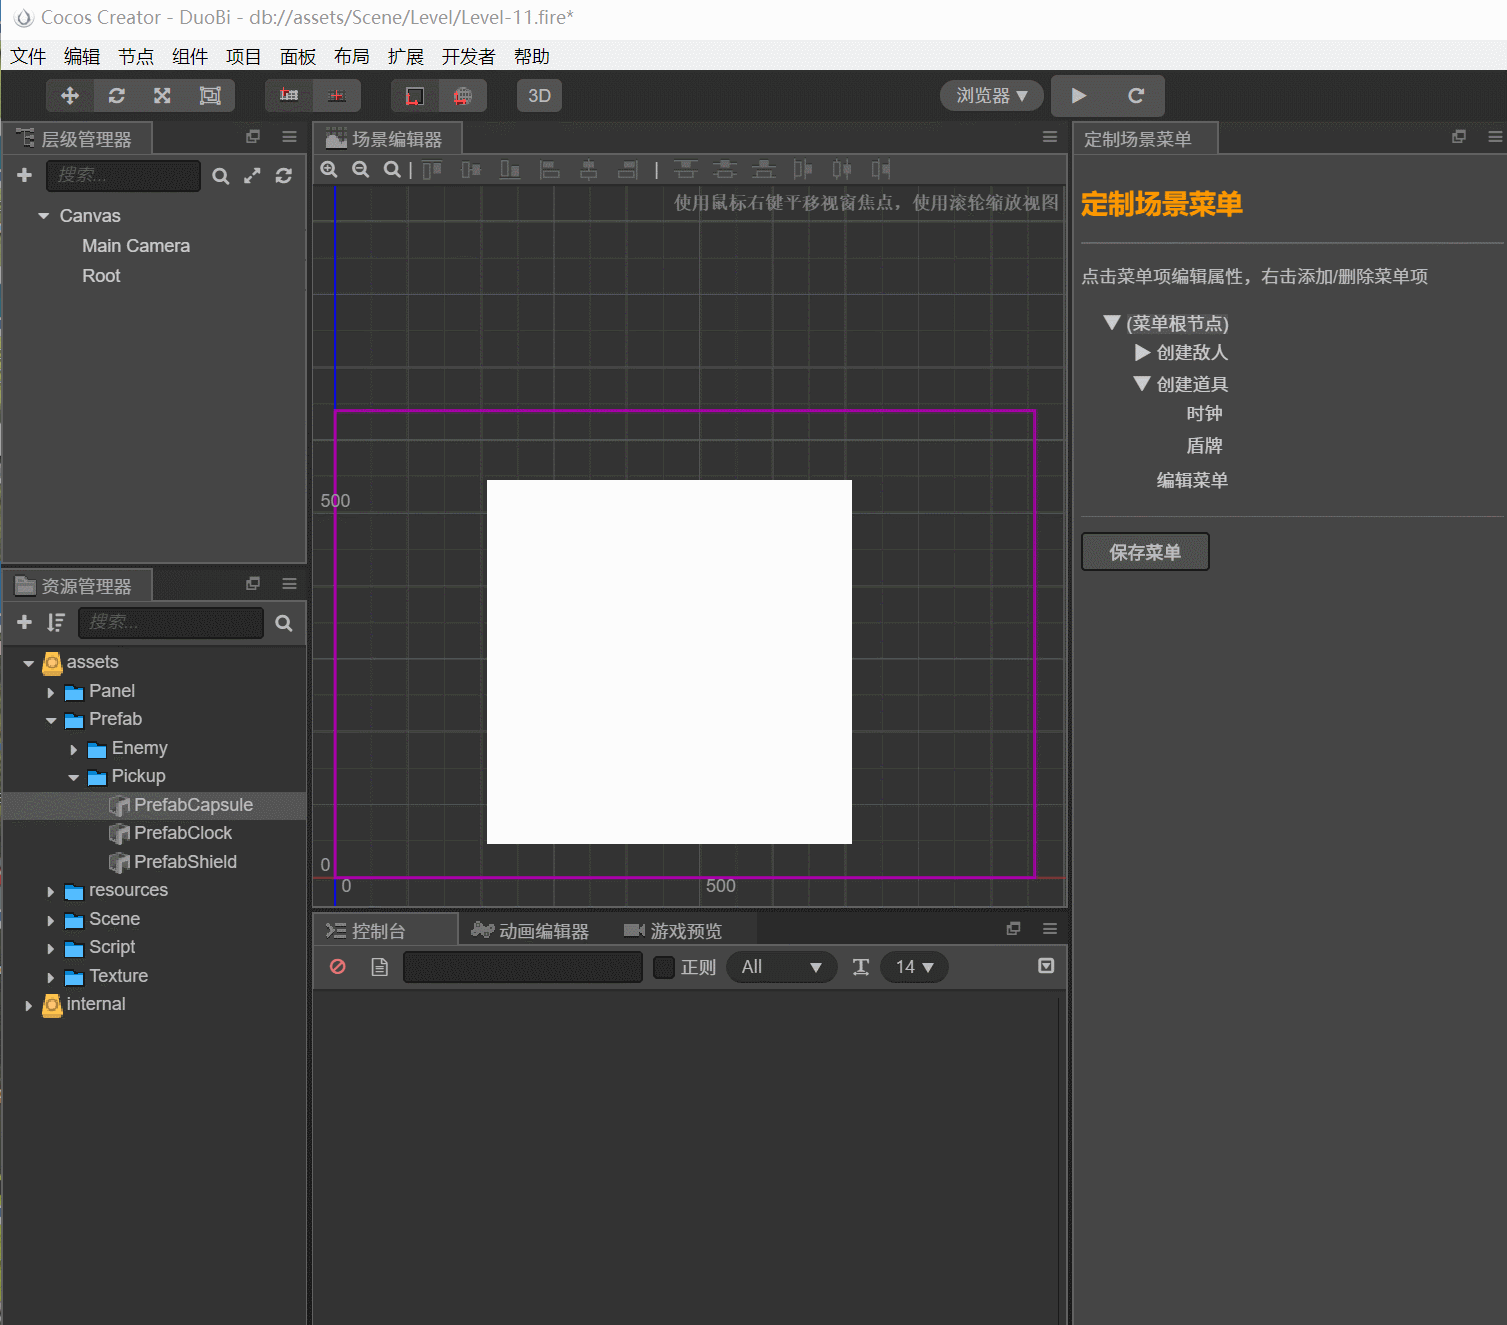Click the asset sort order icon
Image resolution: width=1507 pixels, height=1325 pixels.
coord(56,623)
